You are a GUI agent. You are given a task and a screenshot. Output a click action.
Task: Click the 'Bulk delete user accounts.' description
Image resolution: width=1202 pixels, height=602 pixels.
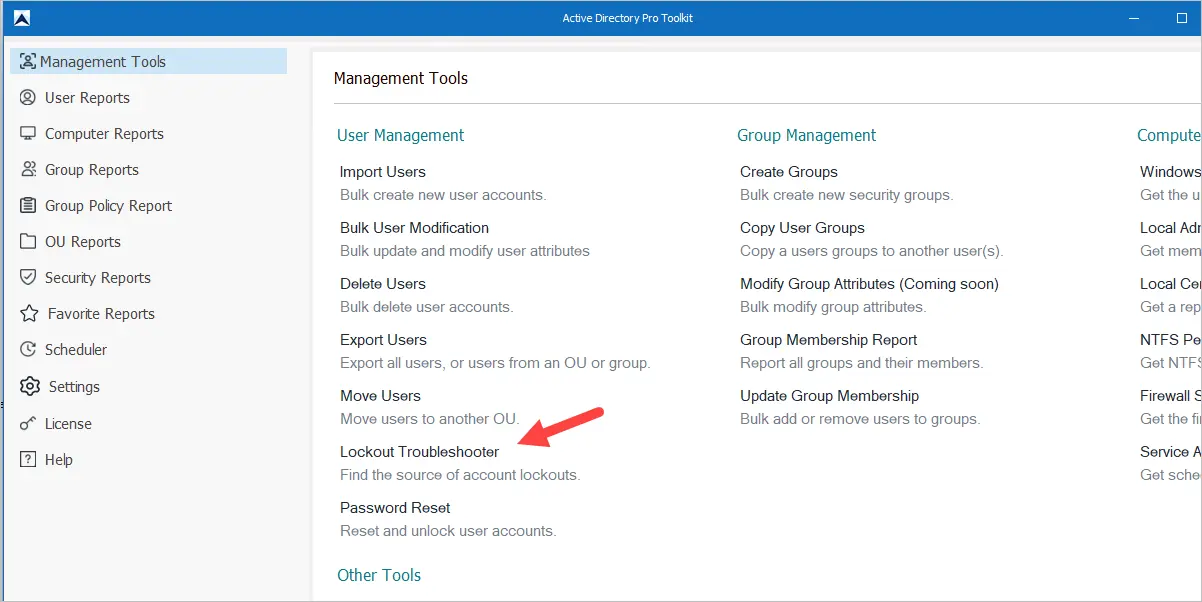(426, 306)
